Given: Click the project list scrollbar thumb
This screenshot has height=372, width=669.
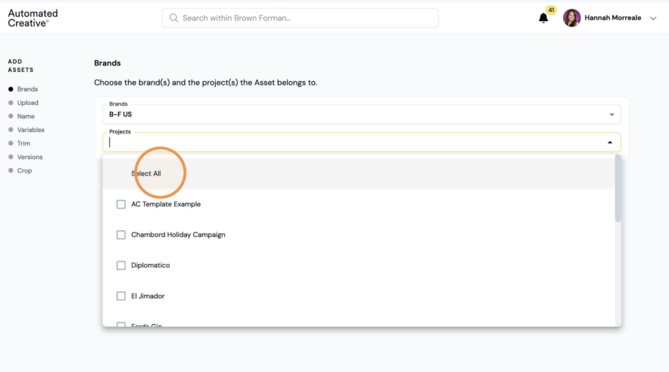Looking at the screenshot, I should (618, 188).
